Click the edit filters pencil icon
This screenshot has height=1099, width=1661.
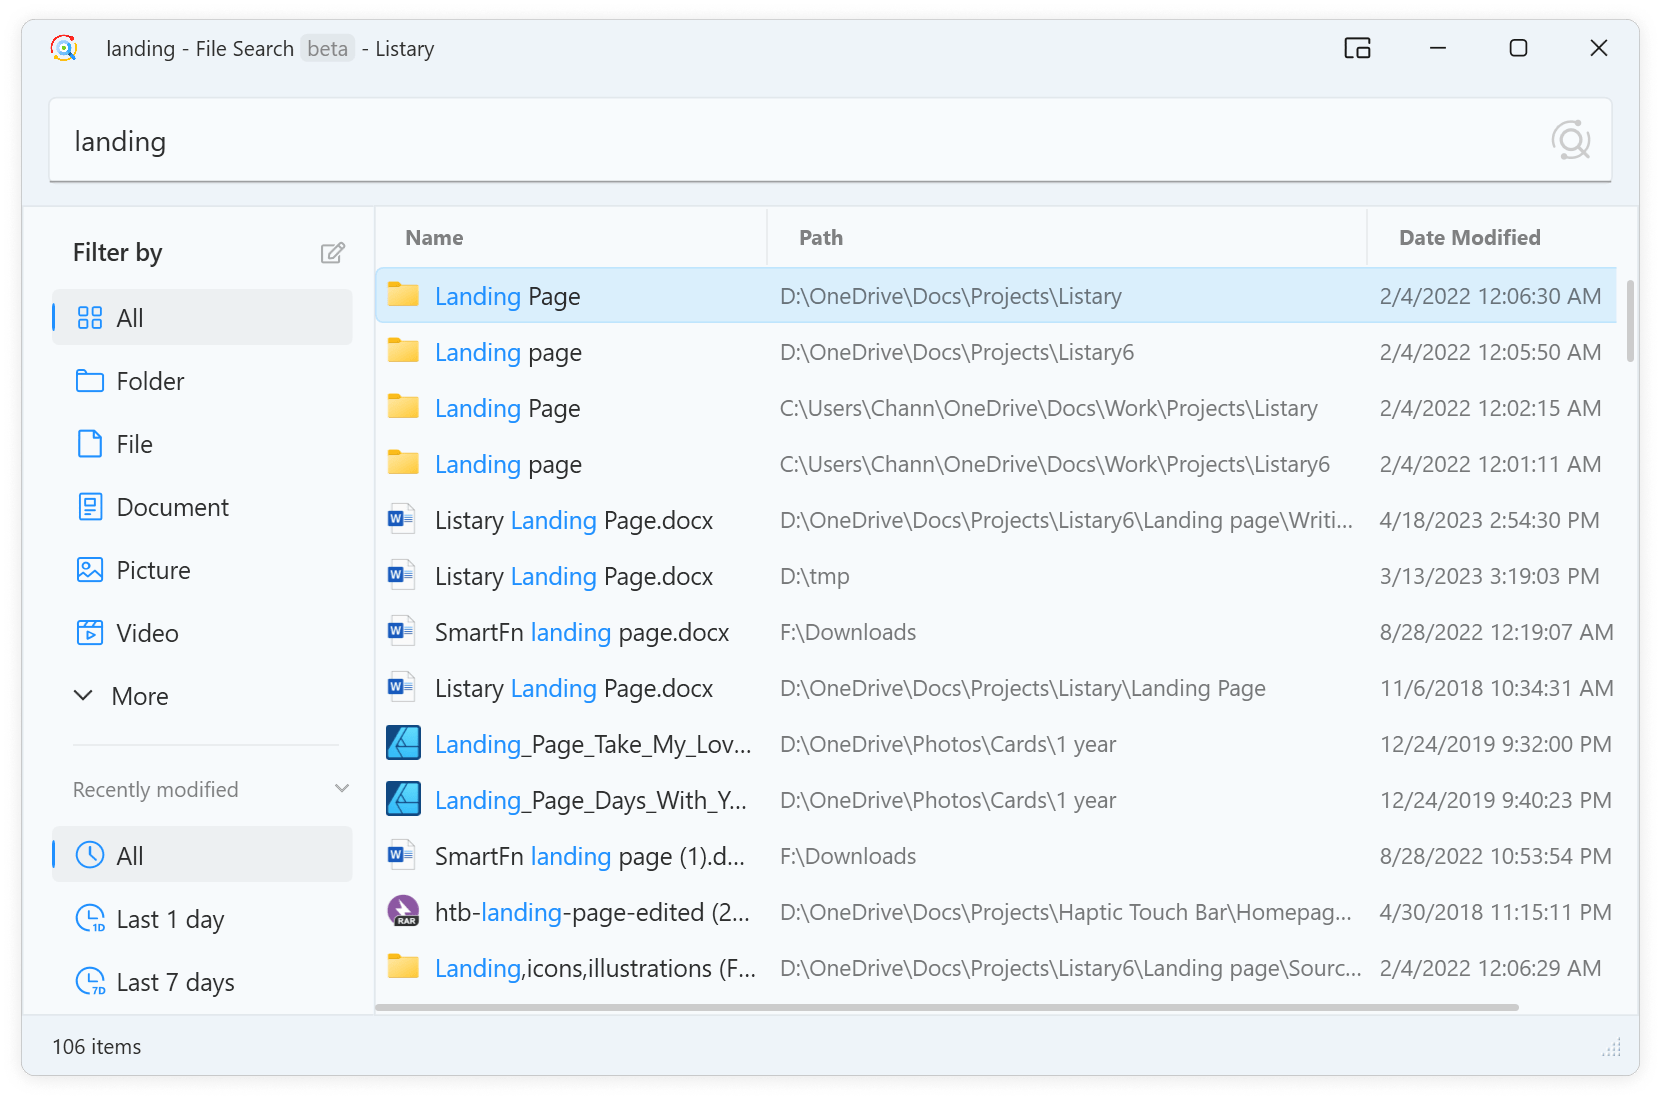[332, 253]
